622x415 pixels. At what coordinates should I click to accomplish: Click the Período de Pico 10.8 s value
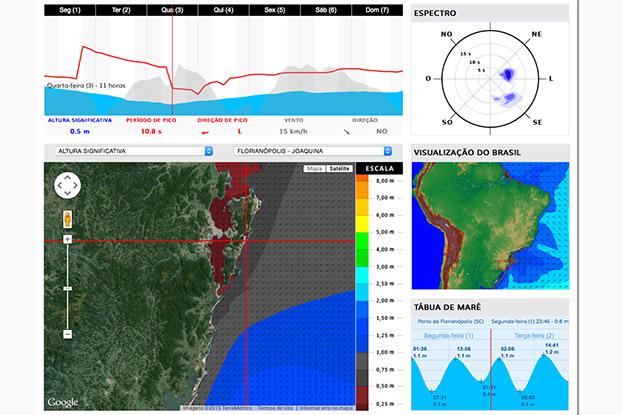tap(151, 131)
